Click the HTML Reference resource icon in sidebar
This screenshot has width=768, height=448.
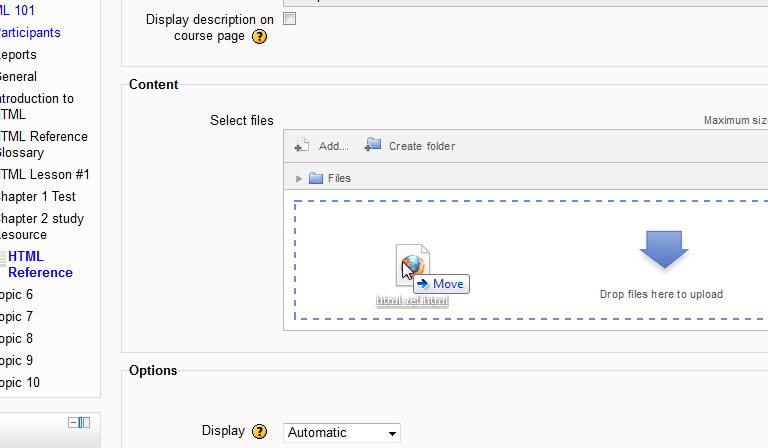2,258
